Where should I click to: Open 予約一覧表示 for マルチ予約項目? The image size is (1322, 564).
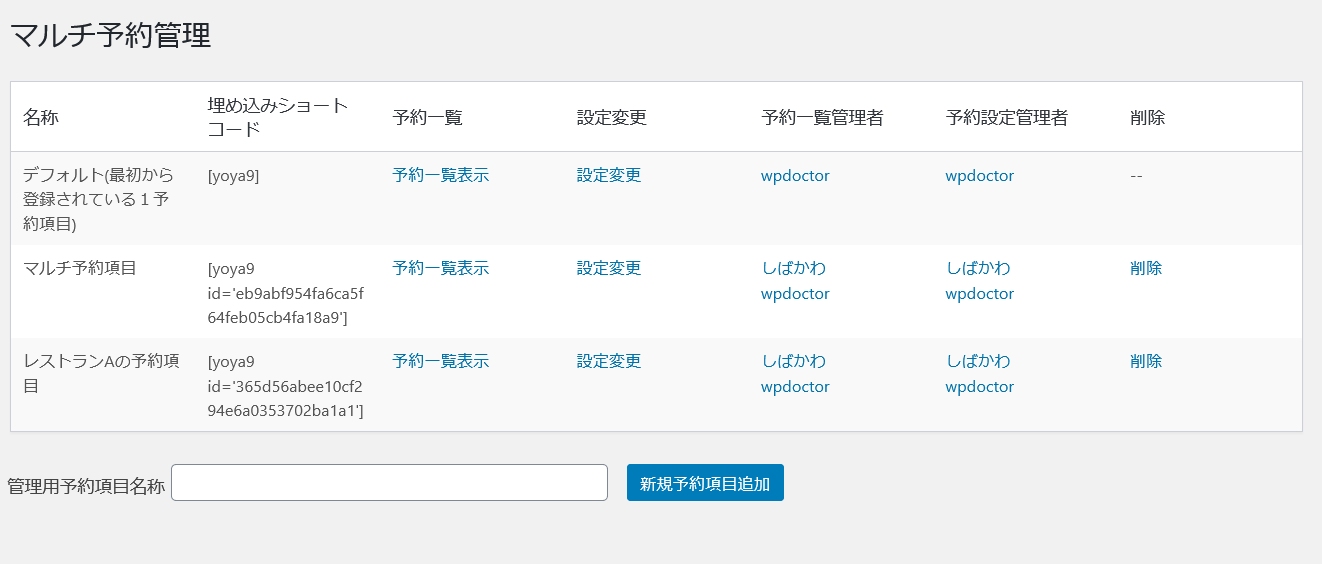click(x=440, y=268)
